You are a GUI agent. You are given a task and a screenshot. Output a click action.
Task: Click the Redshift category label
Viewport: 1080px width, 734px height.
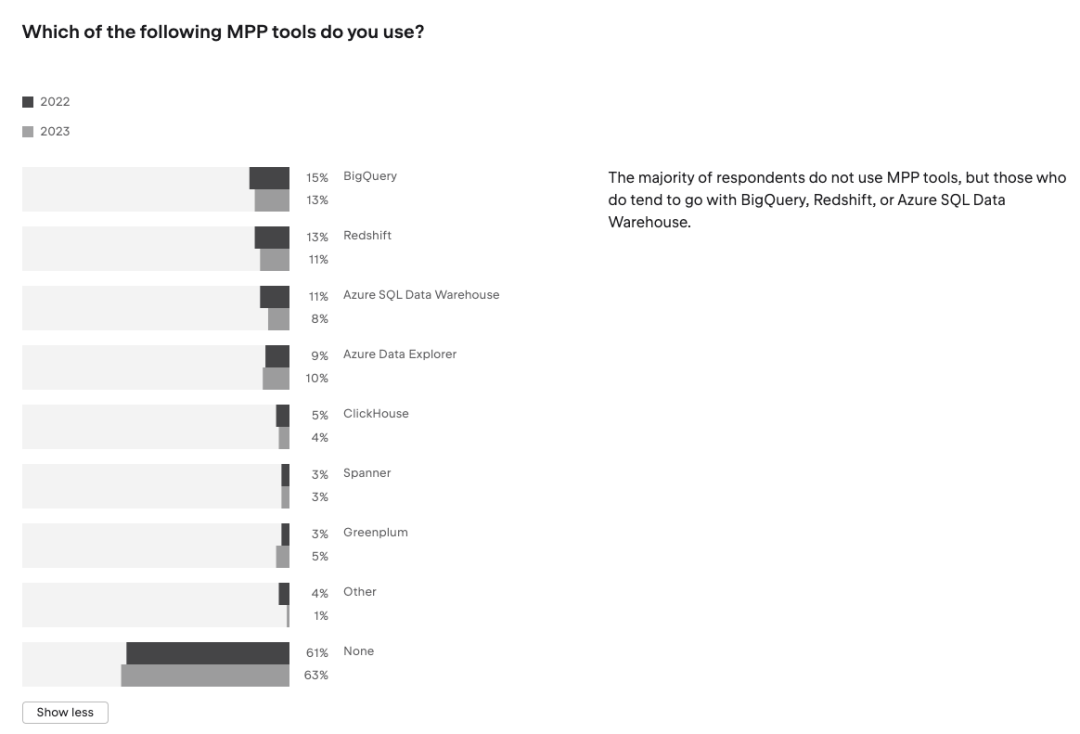point(367,235)
